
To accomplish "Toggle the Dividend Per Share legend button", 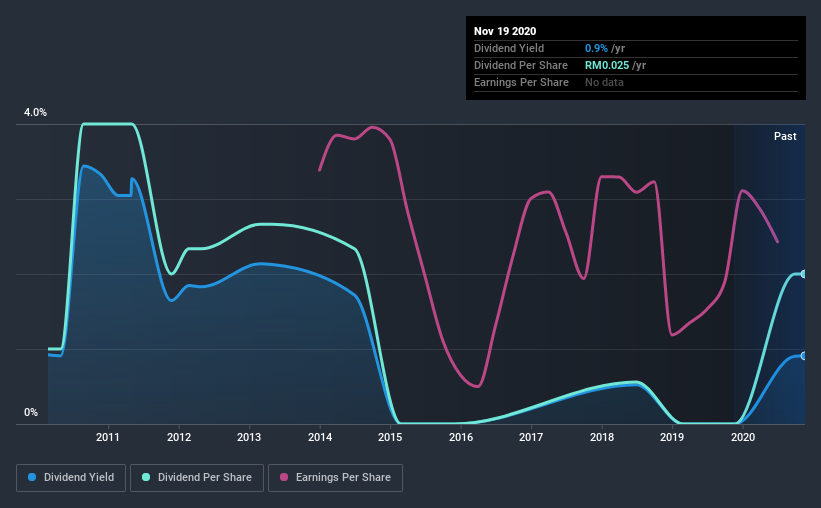I will coord(197,478).
